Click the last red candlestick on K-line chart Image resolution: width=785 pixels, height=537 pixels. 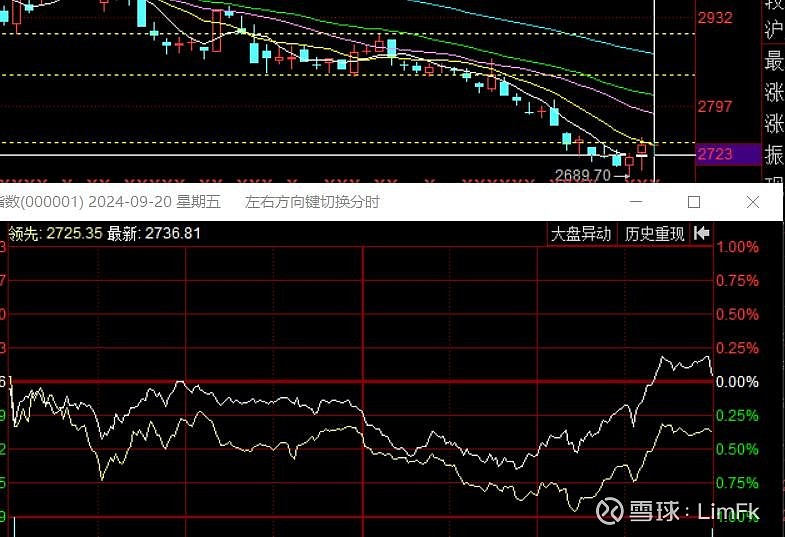[642, 149]
